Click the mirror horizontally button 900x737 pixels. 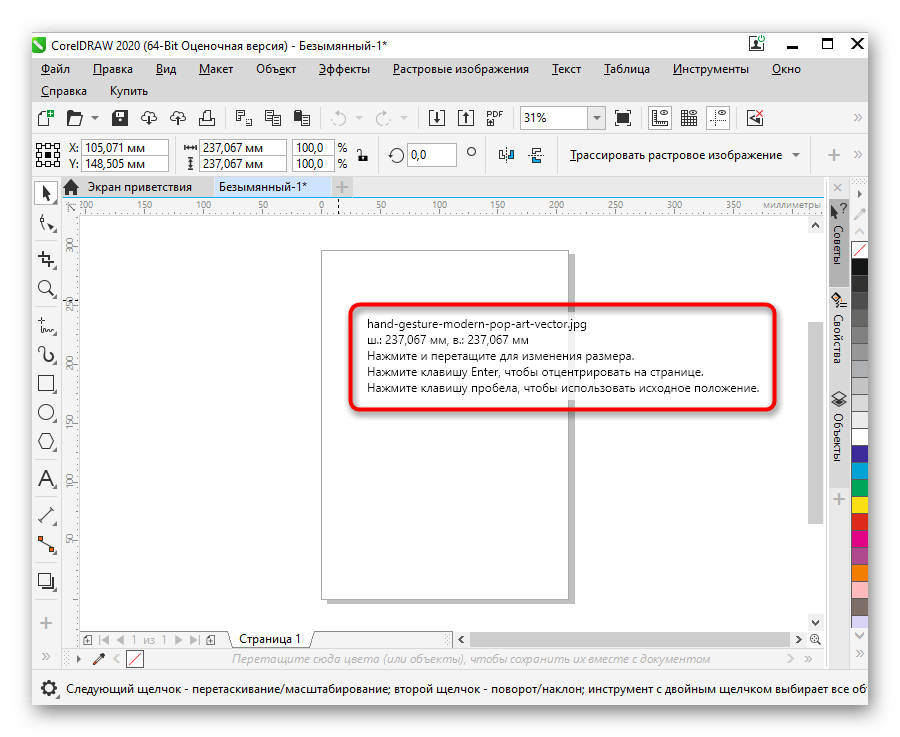506,155
